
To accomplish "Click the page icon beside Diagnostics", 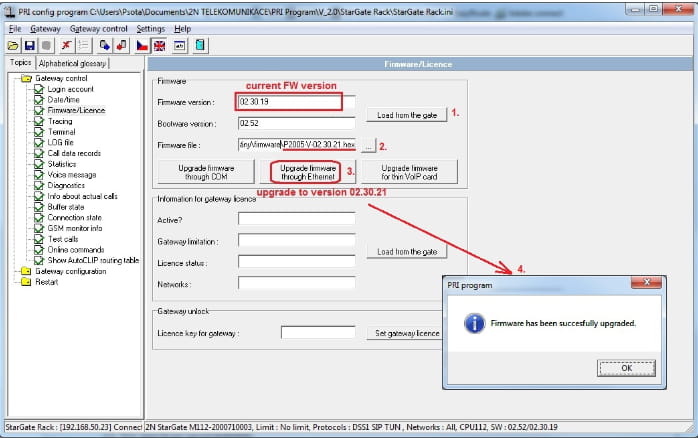I will click(x=39, y=185).
